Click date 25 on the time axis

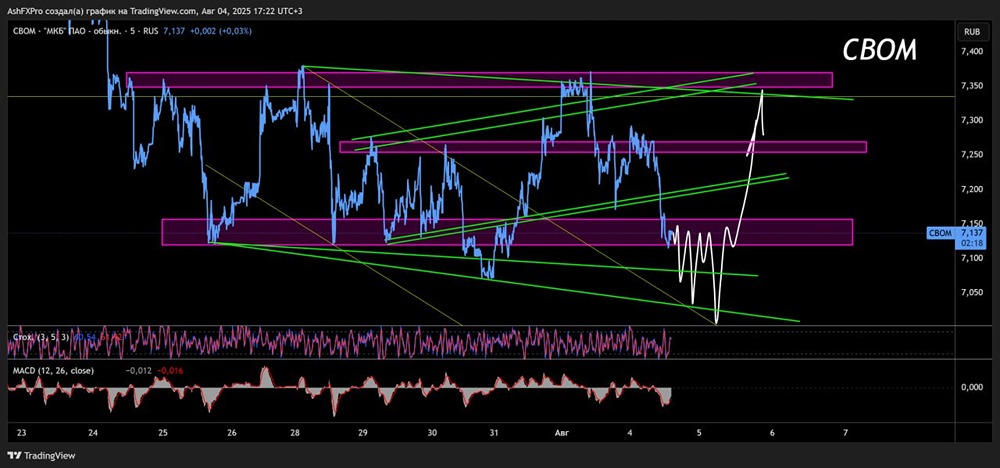coord(163,433)
